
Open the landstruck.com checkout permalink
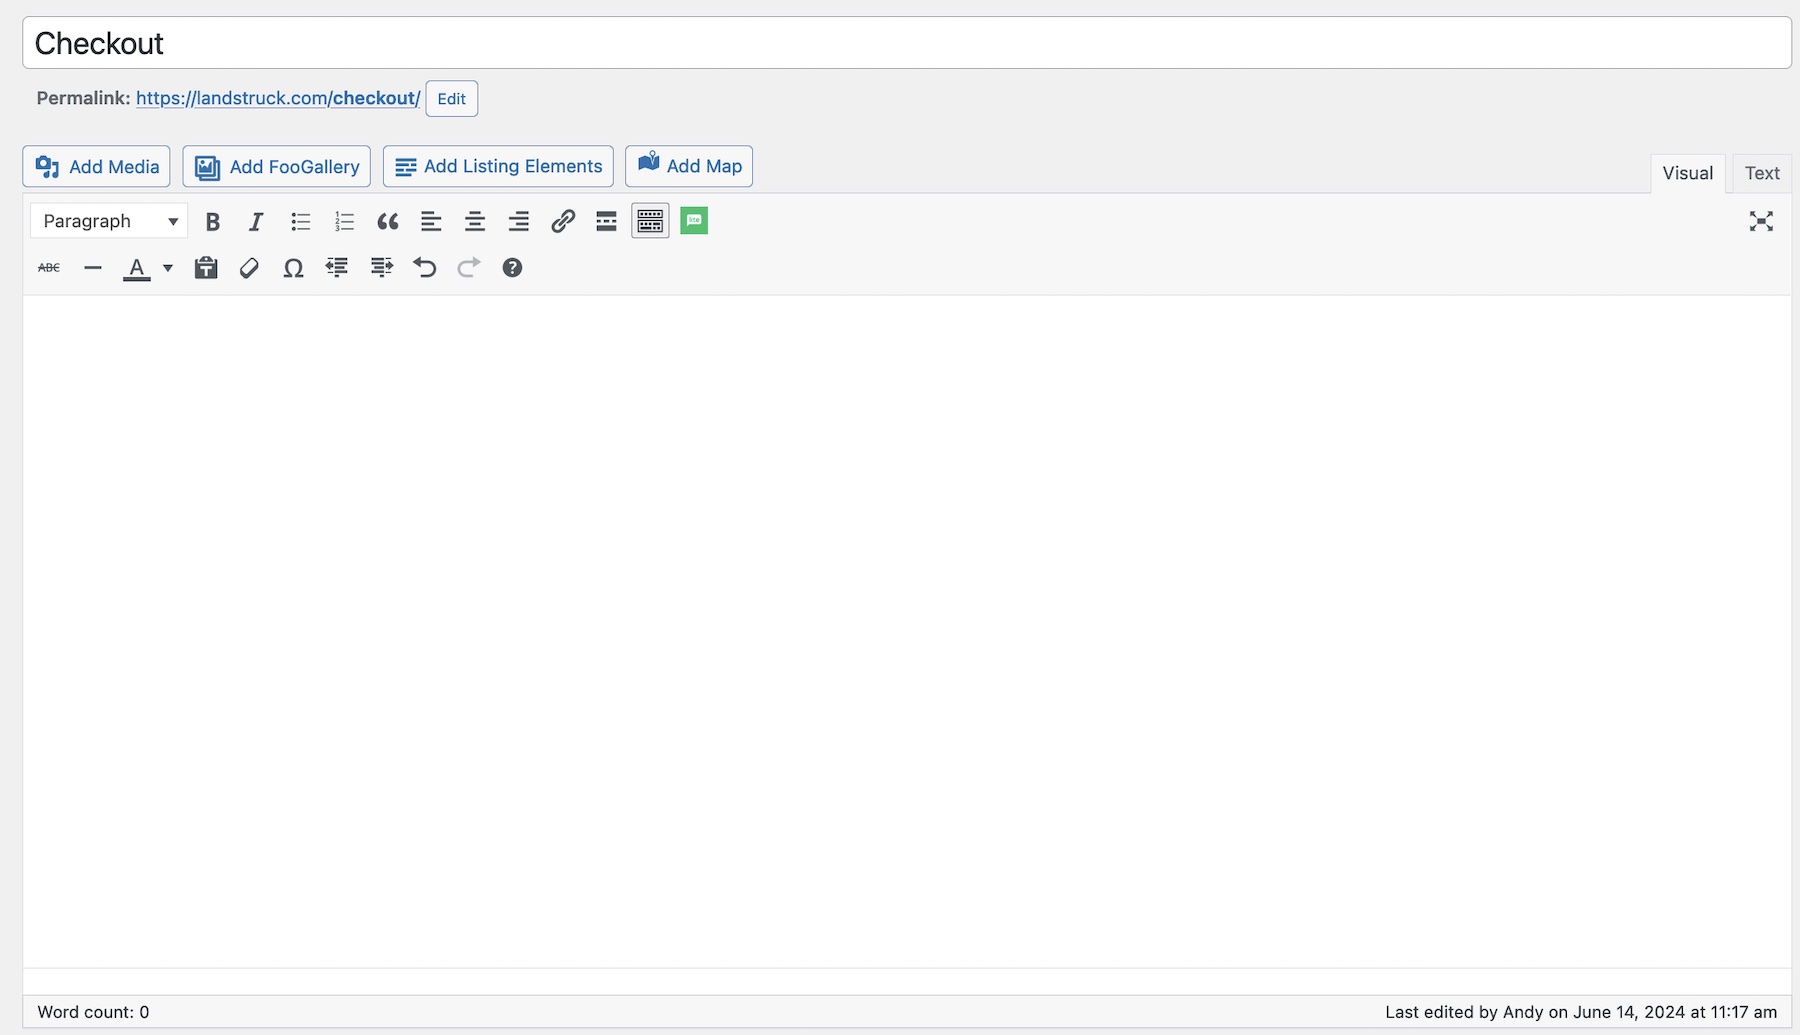tap(278, 98)
